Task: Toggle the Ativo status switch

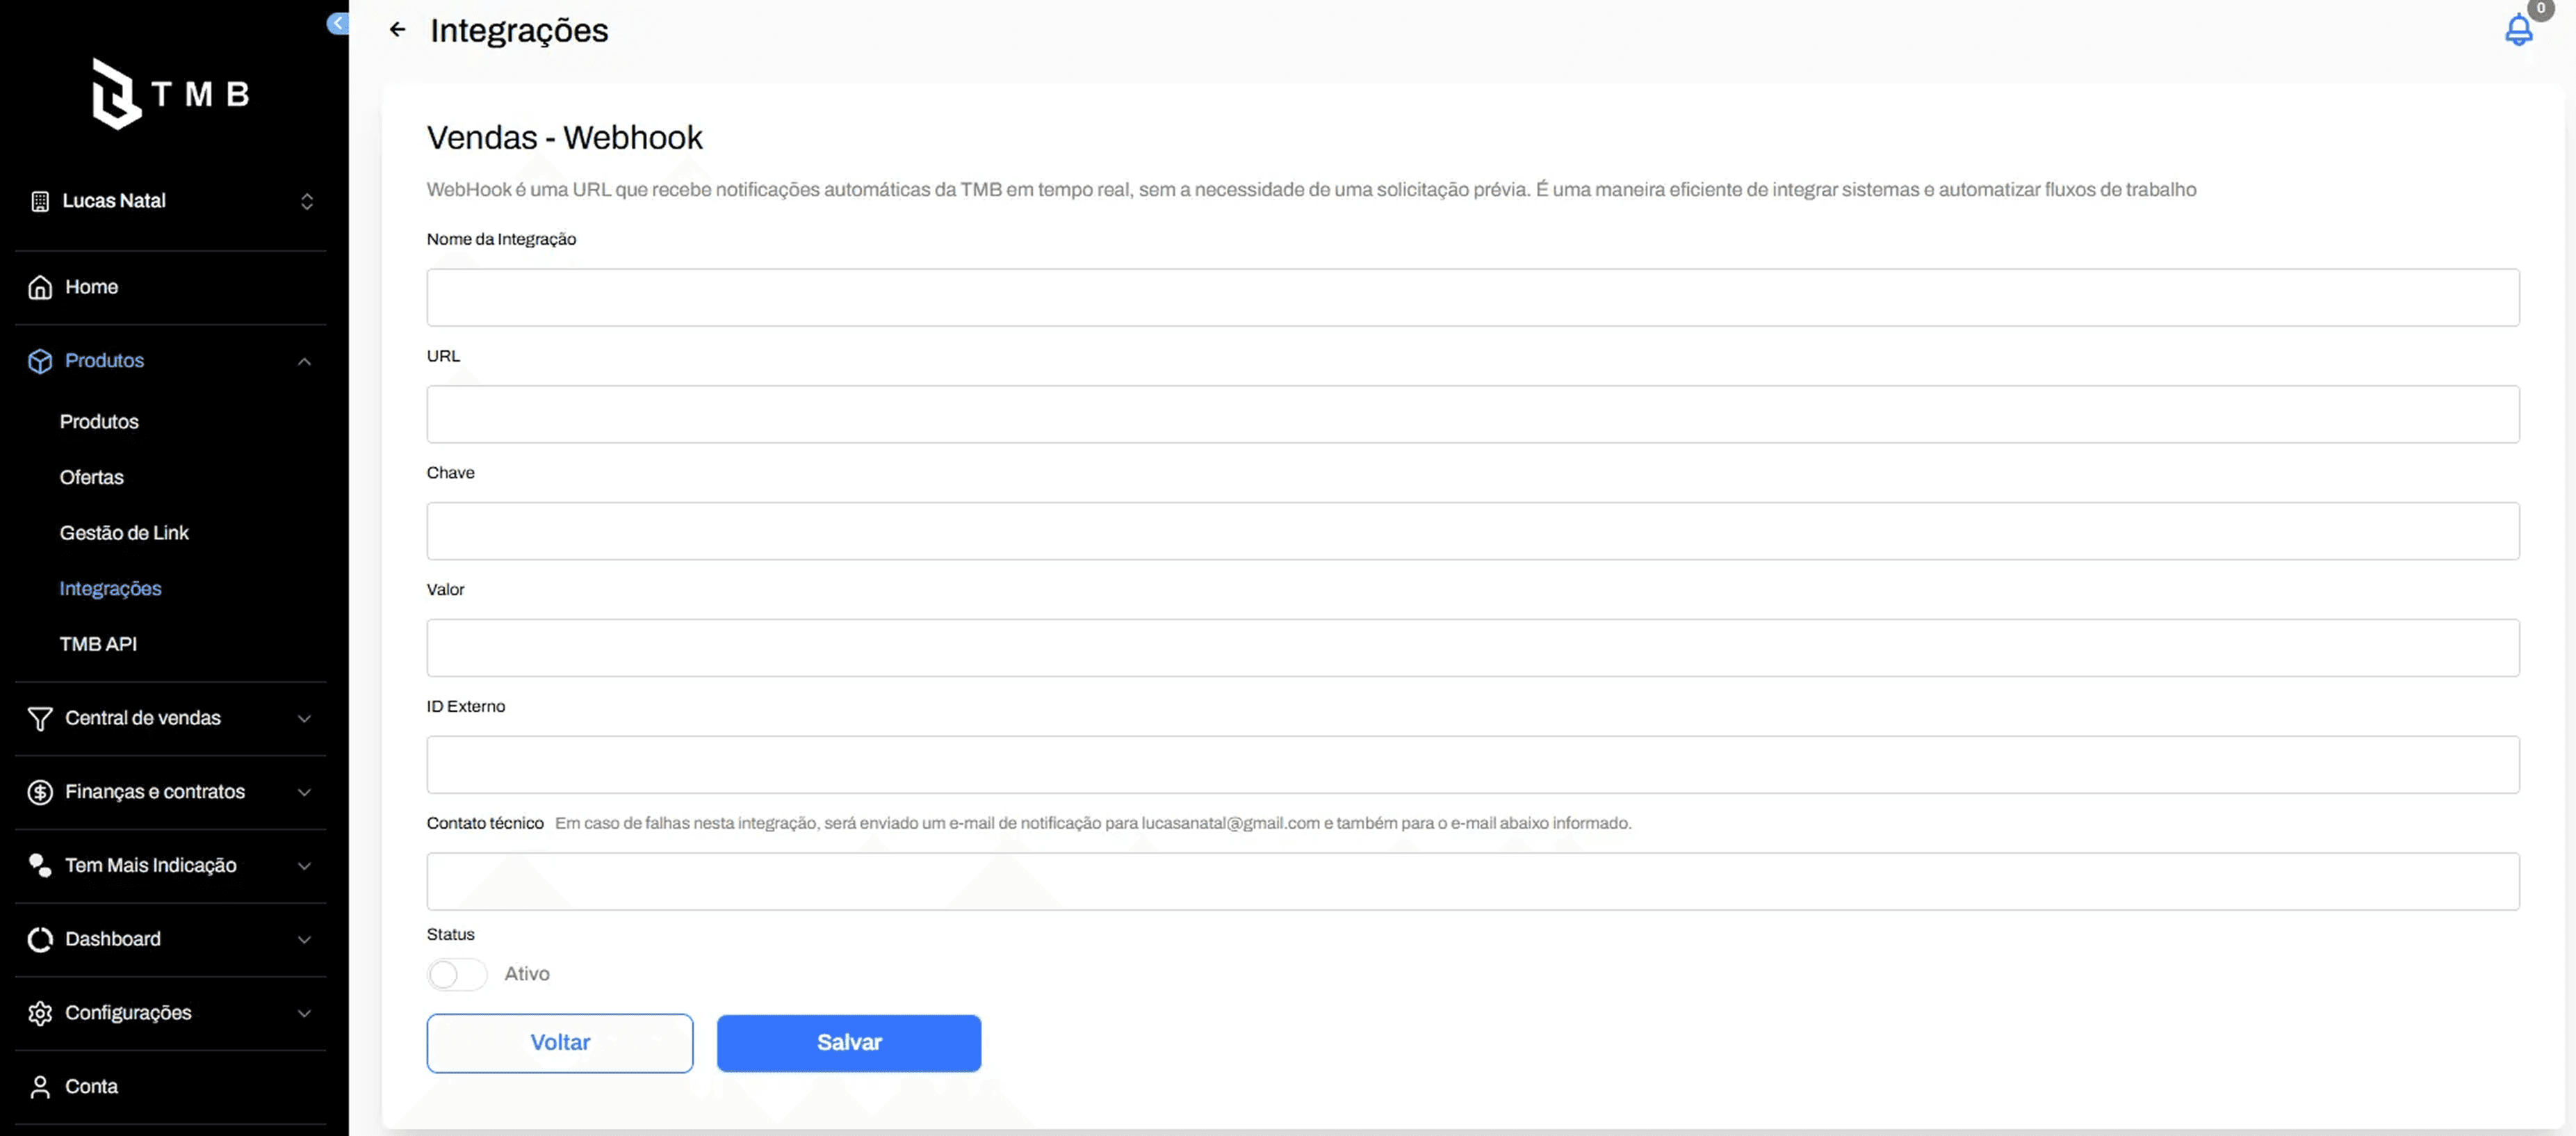Action: (x=456, y=974)
